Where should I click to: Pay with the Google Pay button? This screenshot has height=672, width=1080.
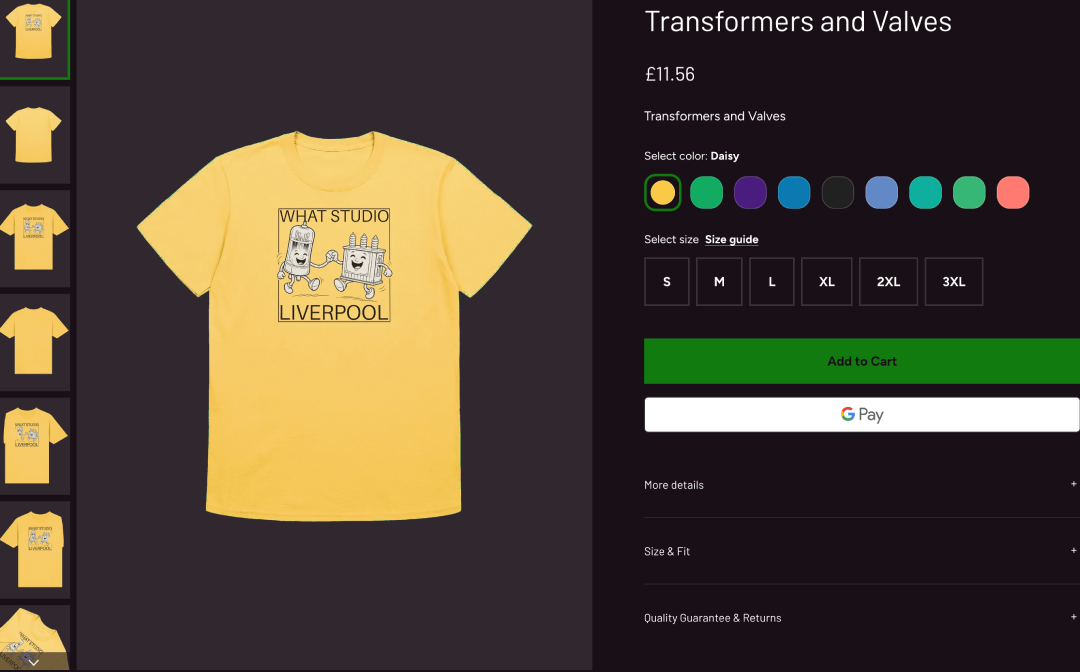coord(861,414)
